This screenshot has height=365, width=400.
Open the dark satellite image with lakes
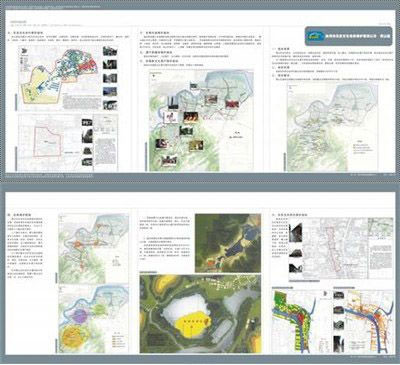(x=228, y=243)
